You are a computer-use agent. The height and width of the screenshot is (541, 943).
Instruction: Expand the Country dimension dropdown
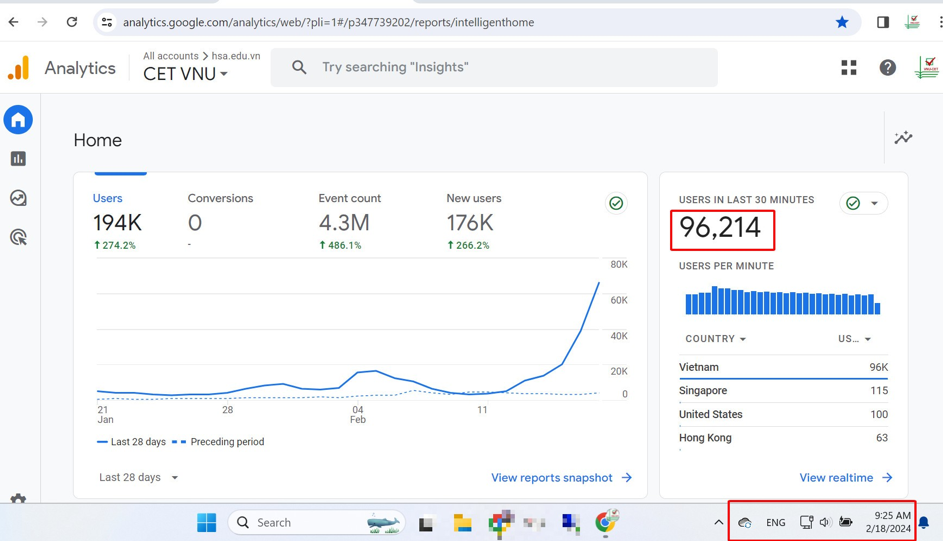click(x=715, y=339)
